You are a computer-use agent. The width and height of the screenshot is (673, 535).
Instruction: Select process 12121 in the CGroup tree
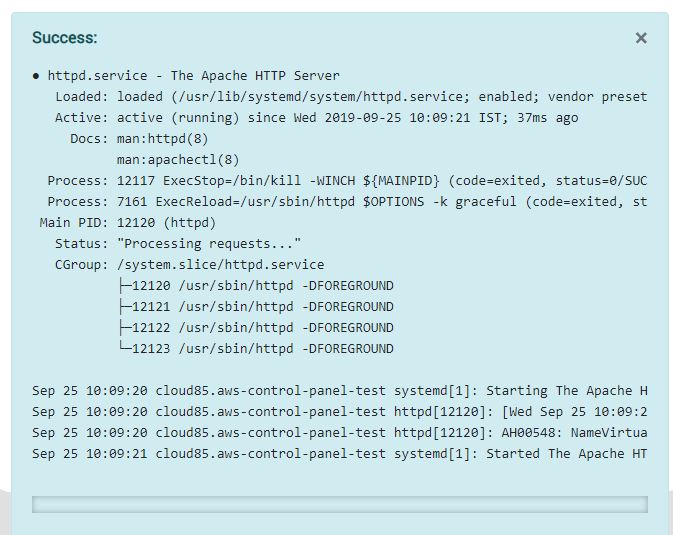256,307
